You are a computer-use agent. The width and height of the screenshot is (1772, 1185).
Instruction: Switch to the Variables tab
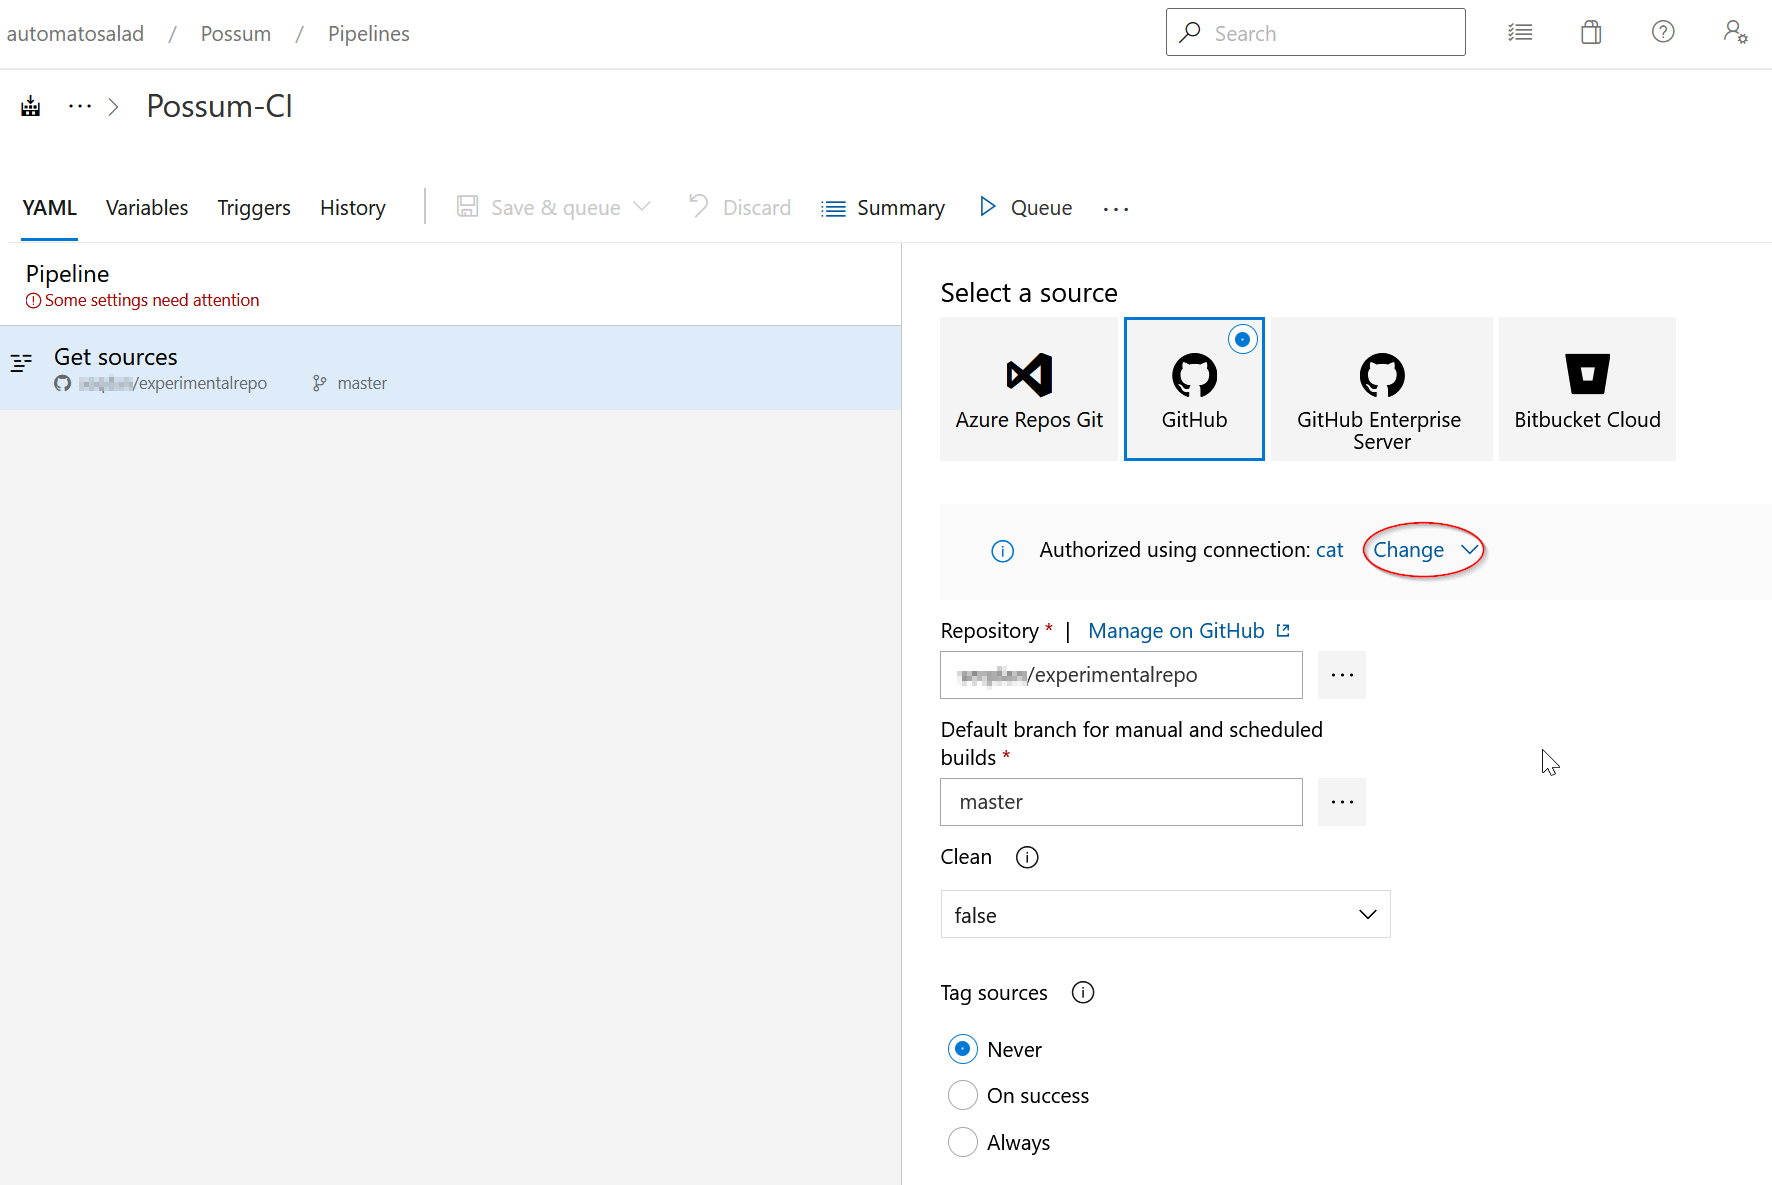click(147, 208)
